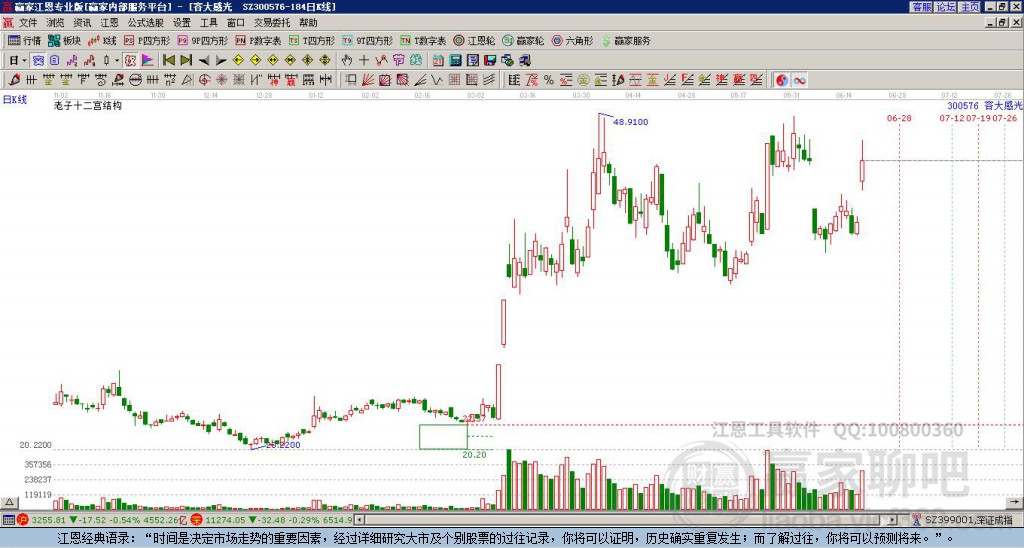
Task: Click the 20.20 green price label
Action: click(474, 455)
